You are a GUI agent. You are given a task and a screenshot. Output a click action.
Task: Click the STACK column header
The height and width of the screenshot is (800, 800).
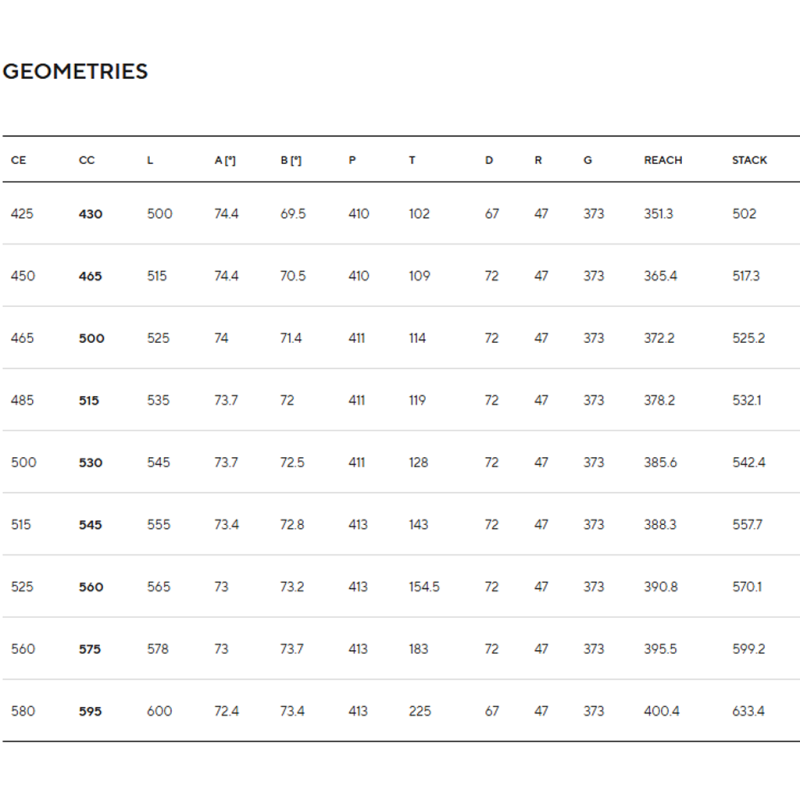click(x=749, y=160)
